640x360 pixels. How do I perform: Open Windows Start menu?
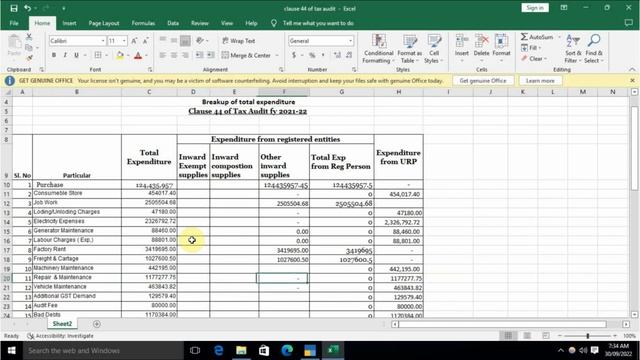click(x=11, y=350)
